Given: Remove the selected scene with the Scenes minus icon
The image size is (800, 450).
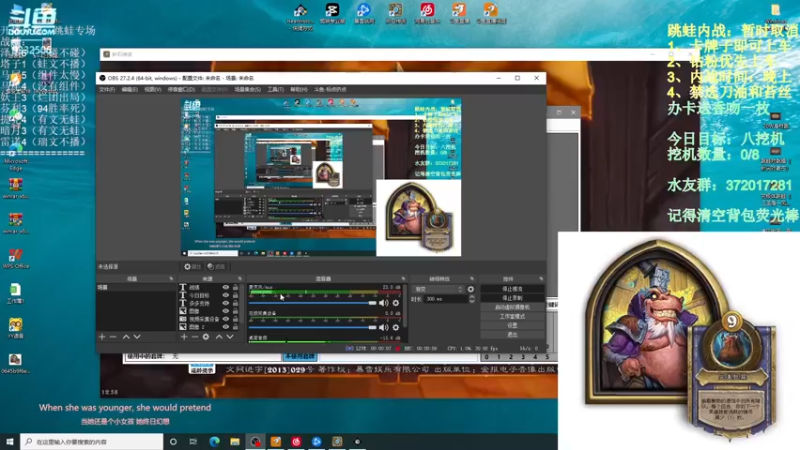Looking at the screenshot, I should click(113, 337).
